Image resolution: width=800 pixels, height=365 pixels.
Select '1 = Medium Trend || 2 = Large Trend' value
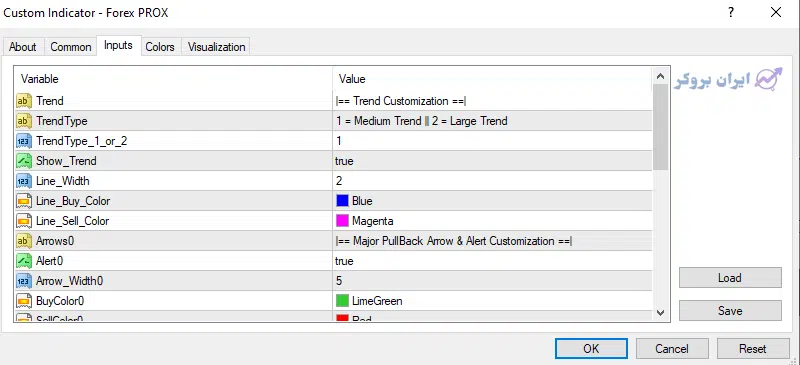pos(421,121)
